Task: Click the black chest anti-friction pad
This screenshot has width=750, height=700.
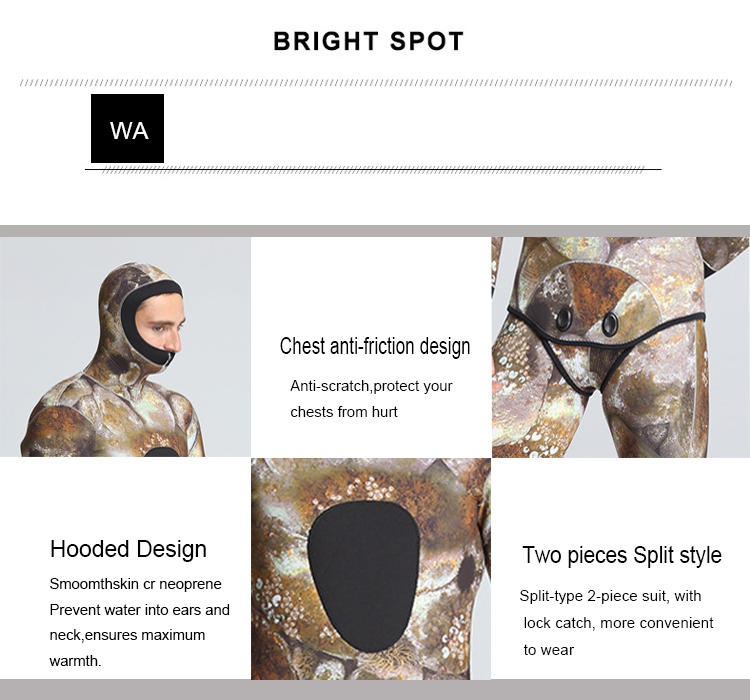Action: pos(364,576)
